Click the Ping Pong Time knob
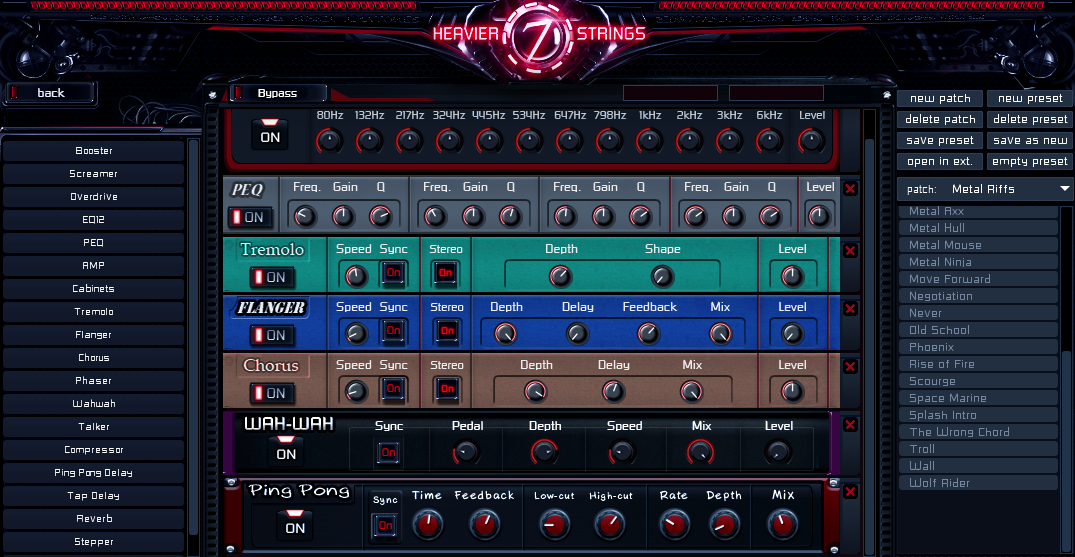 427,525
